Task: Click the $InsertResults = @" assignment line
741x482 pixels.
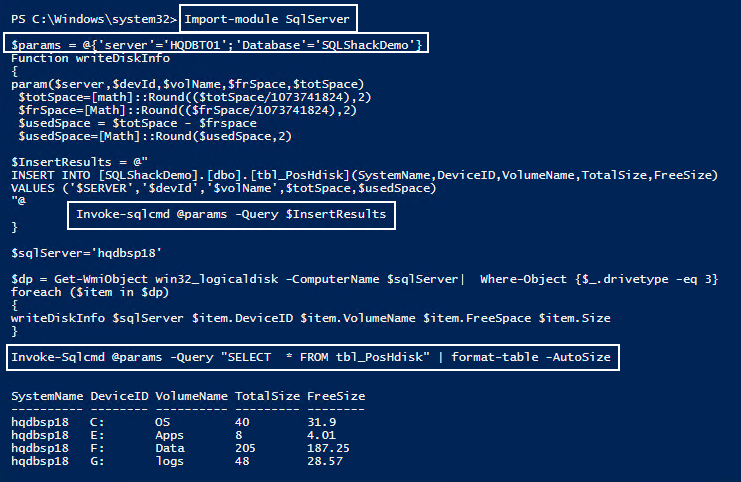Action: click(80, 161)
